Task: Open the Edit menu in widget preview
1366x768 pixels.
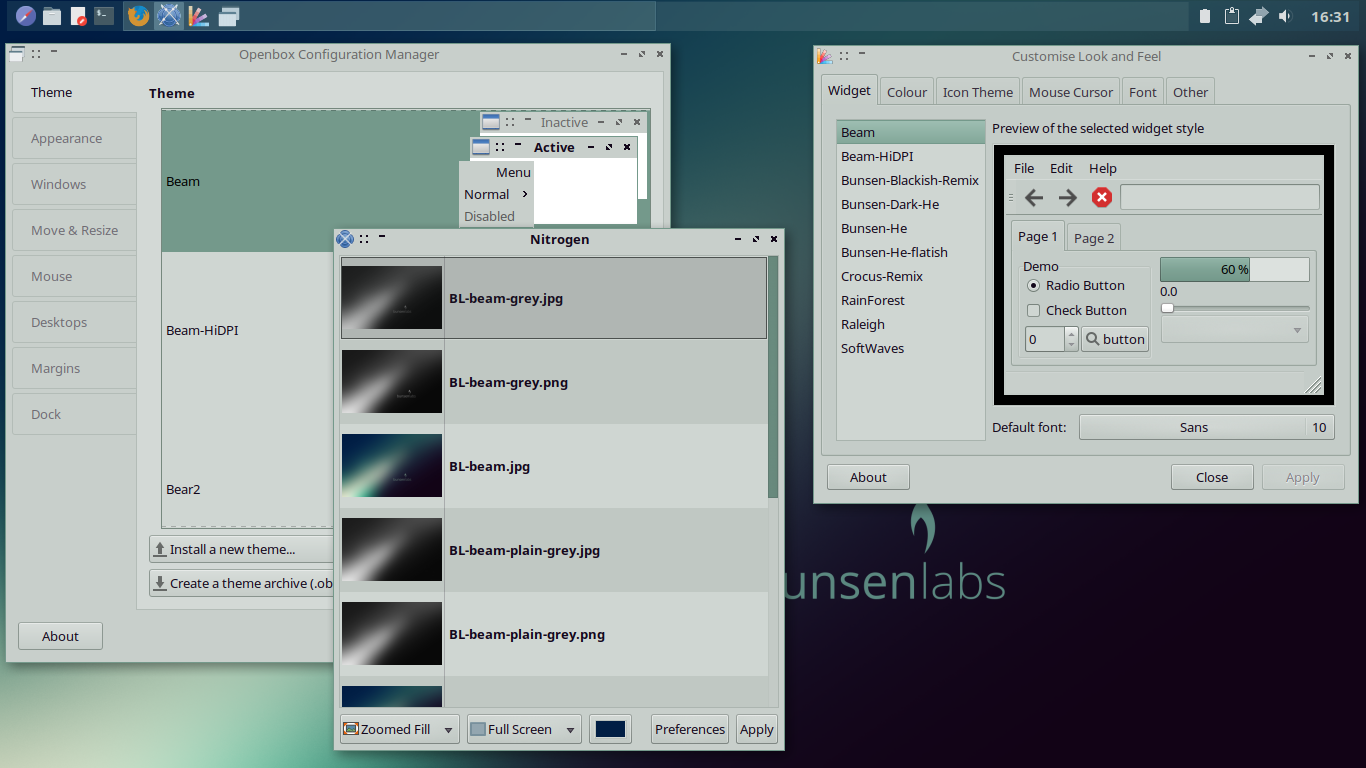Action: [x=1061, y=168]
